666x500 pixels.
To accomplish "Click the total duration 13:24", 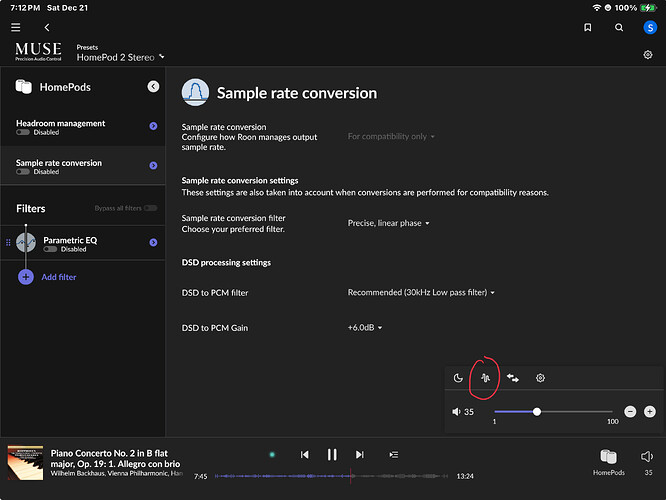I will tap(465, 476).
